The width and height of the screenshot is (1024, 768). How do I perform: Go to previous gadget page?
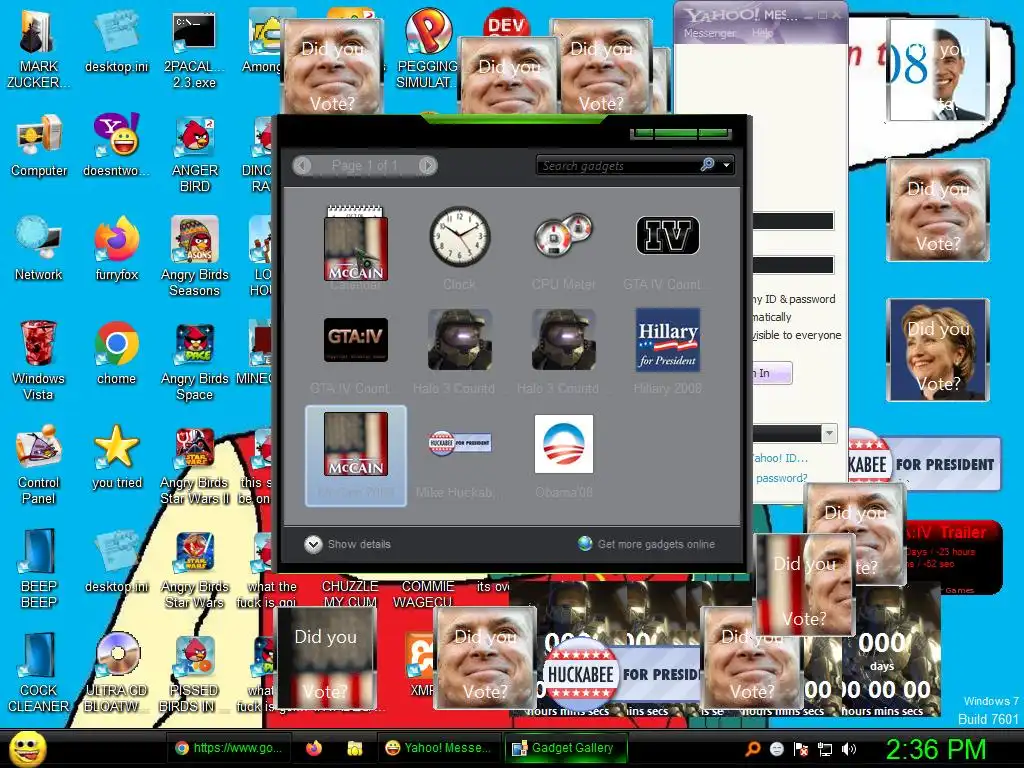[302, 165]
